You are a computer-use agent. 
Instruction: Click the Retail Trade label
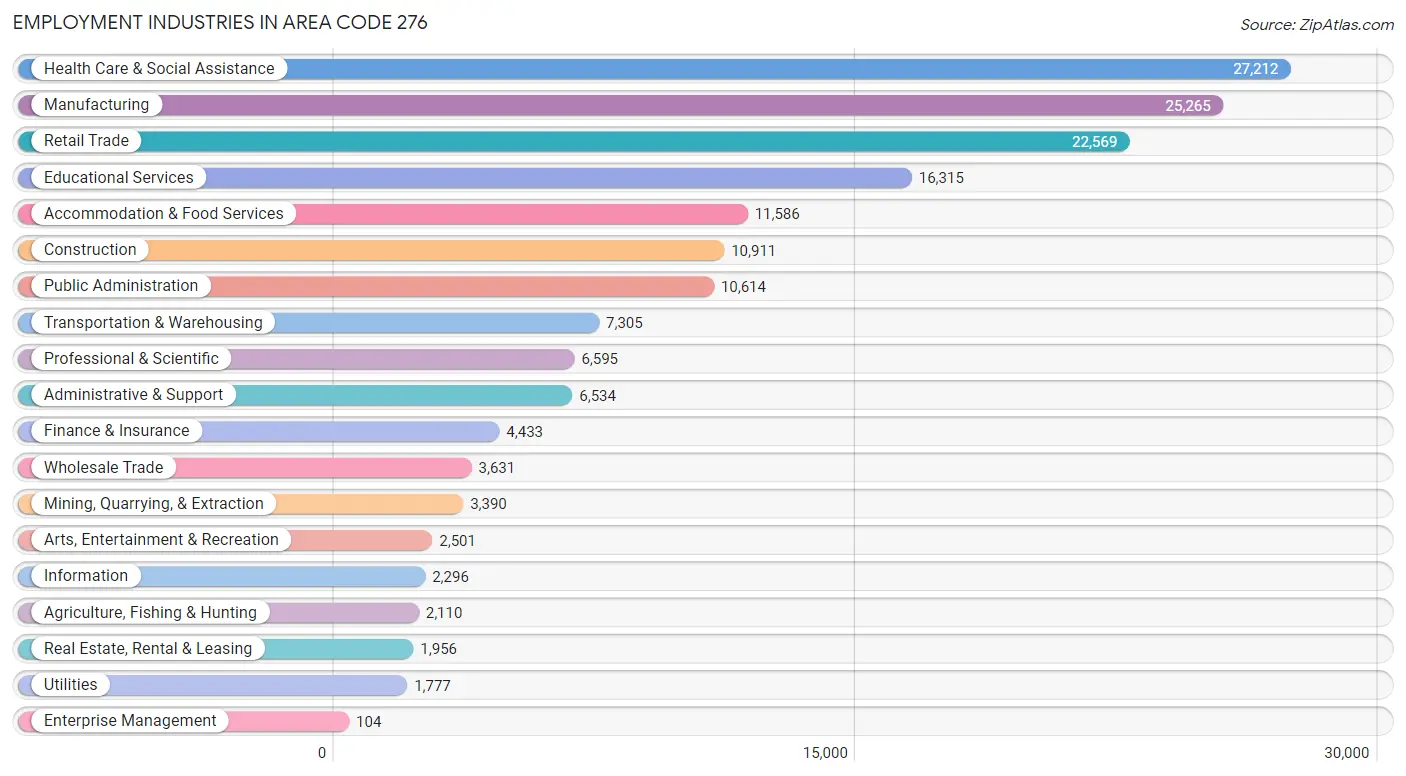[86, 140]
